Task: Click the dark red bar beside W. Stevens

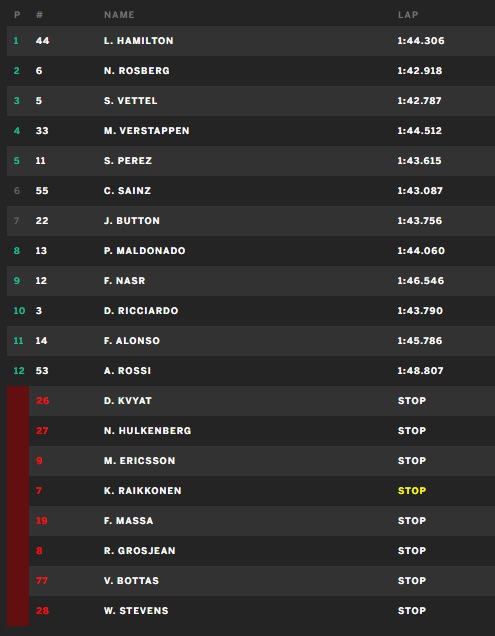Action: click(18, 611)
